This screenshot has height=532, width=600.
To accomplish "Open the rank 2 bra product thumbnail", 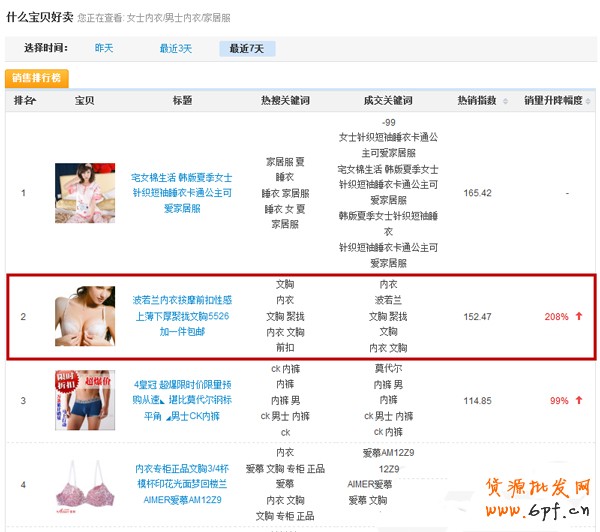I will coord(84,316).
